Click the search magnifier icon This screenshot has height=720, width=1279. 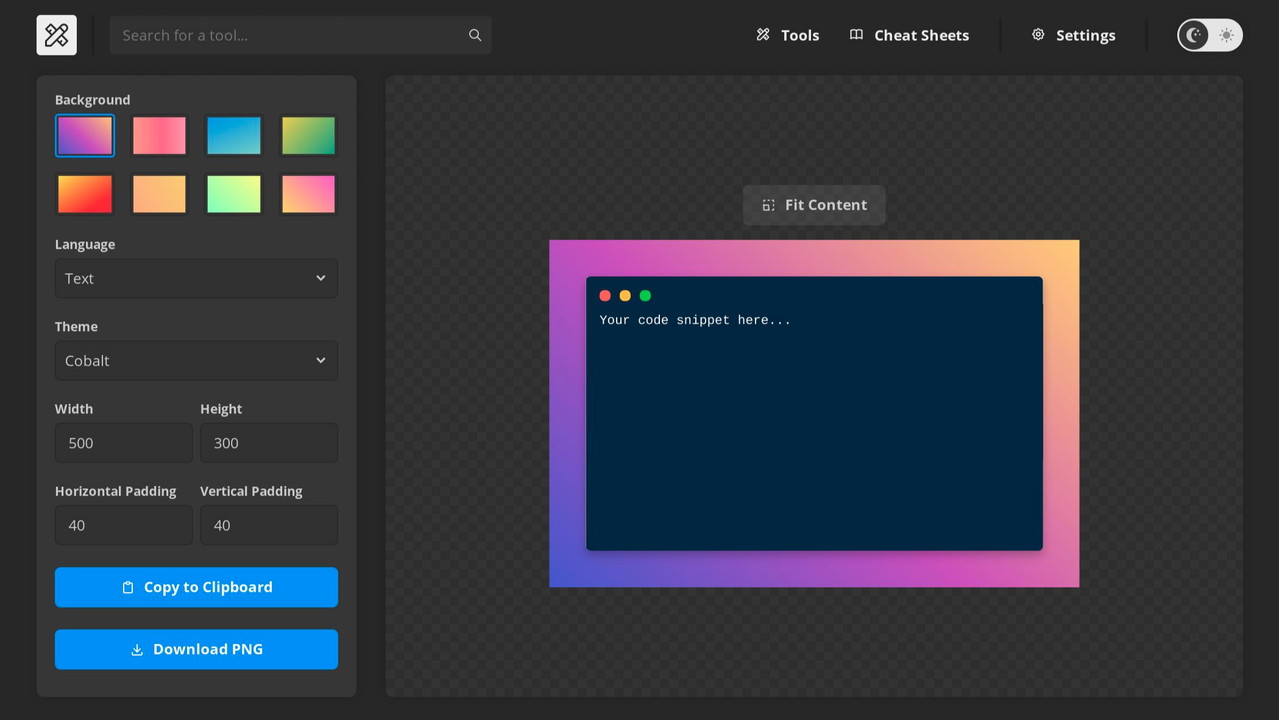[x=475, y=35]
